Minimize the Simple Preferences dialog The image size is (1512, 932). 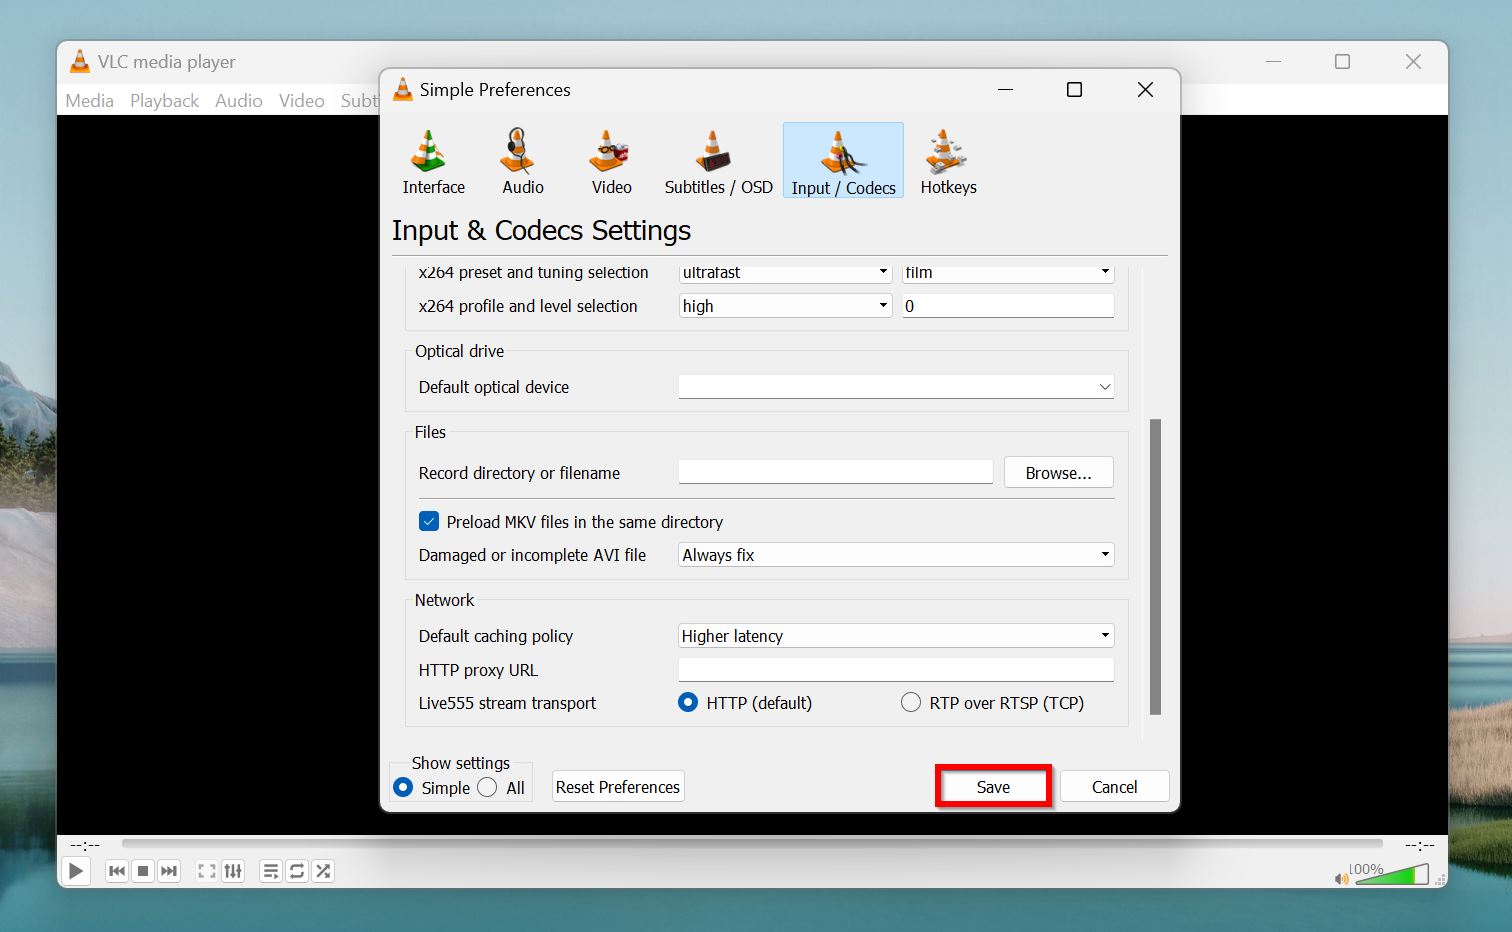pos(1006,90)
